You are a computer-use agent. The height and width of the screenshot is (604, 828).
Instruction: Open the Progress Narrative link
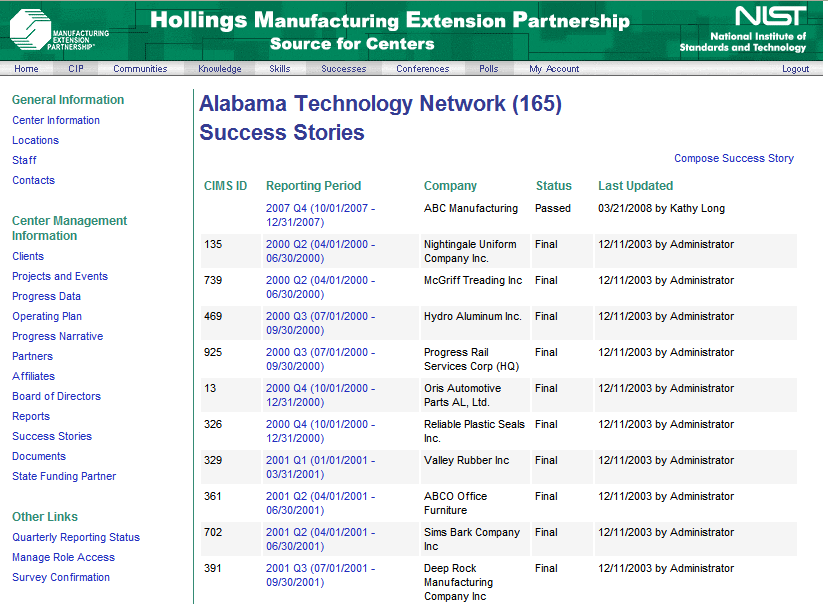pos(58,336)
